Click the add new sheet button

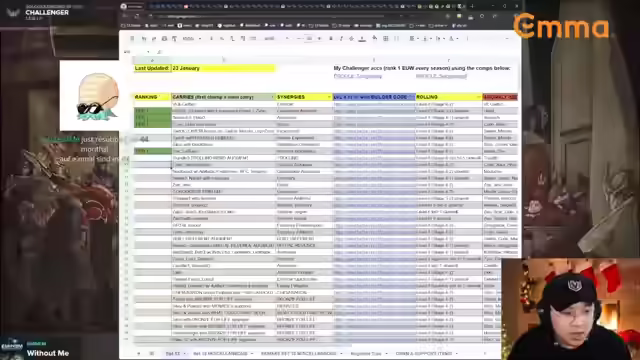tap(138, 353)
